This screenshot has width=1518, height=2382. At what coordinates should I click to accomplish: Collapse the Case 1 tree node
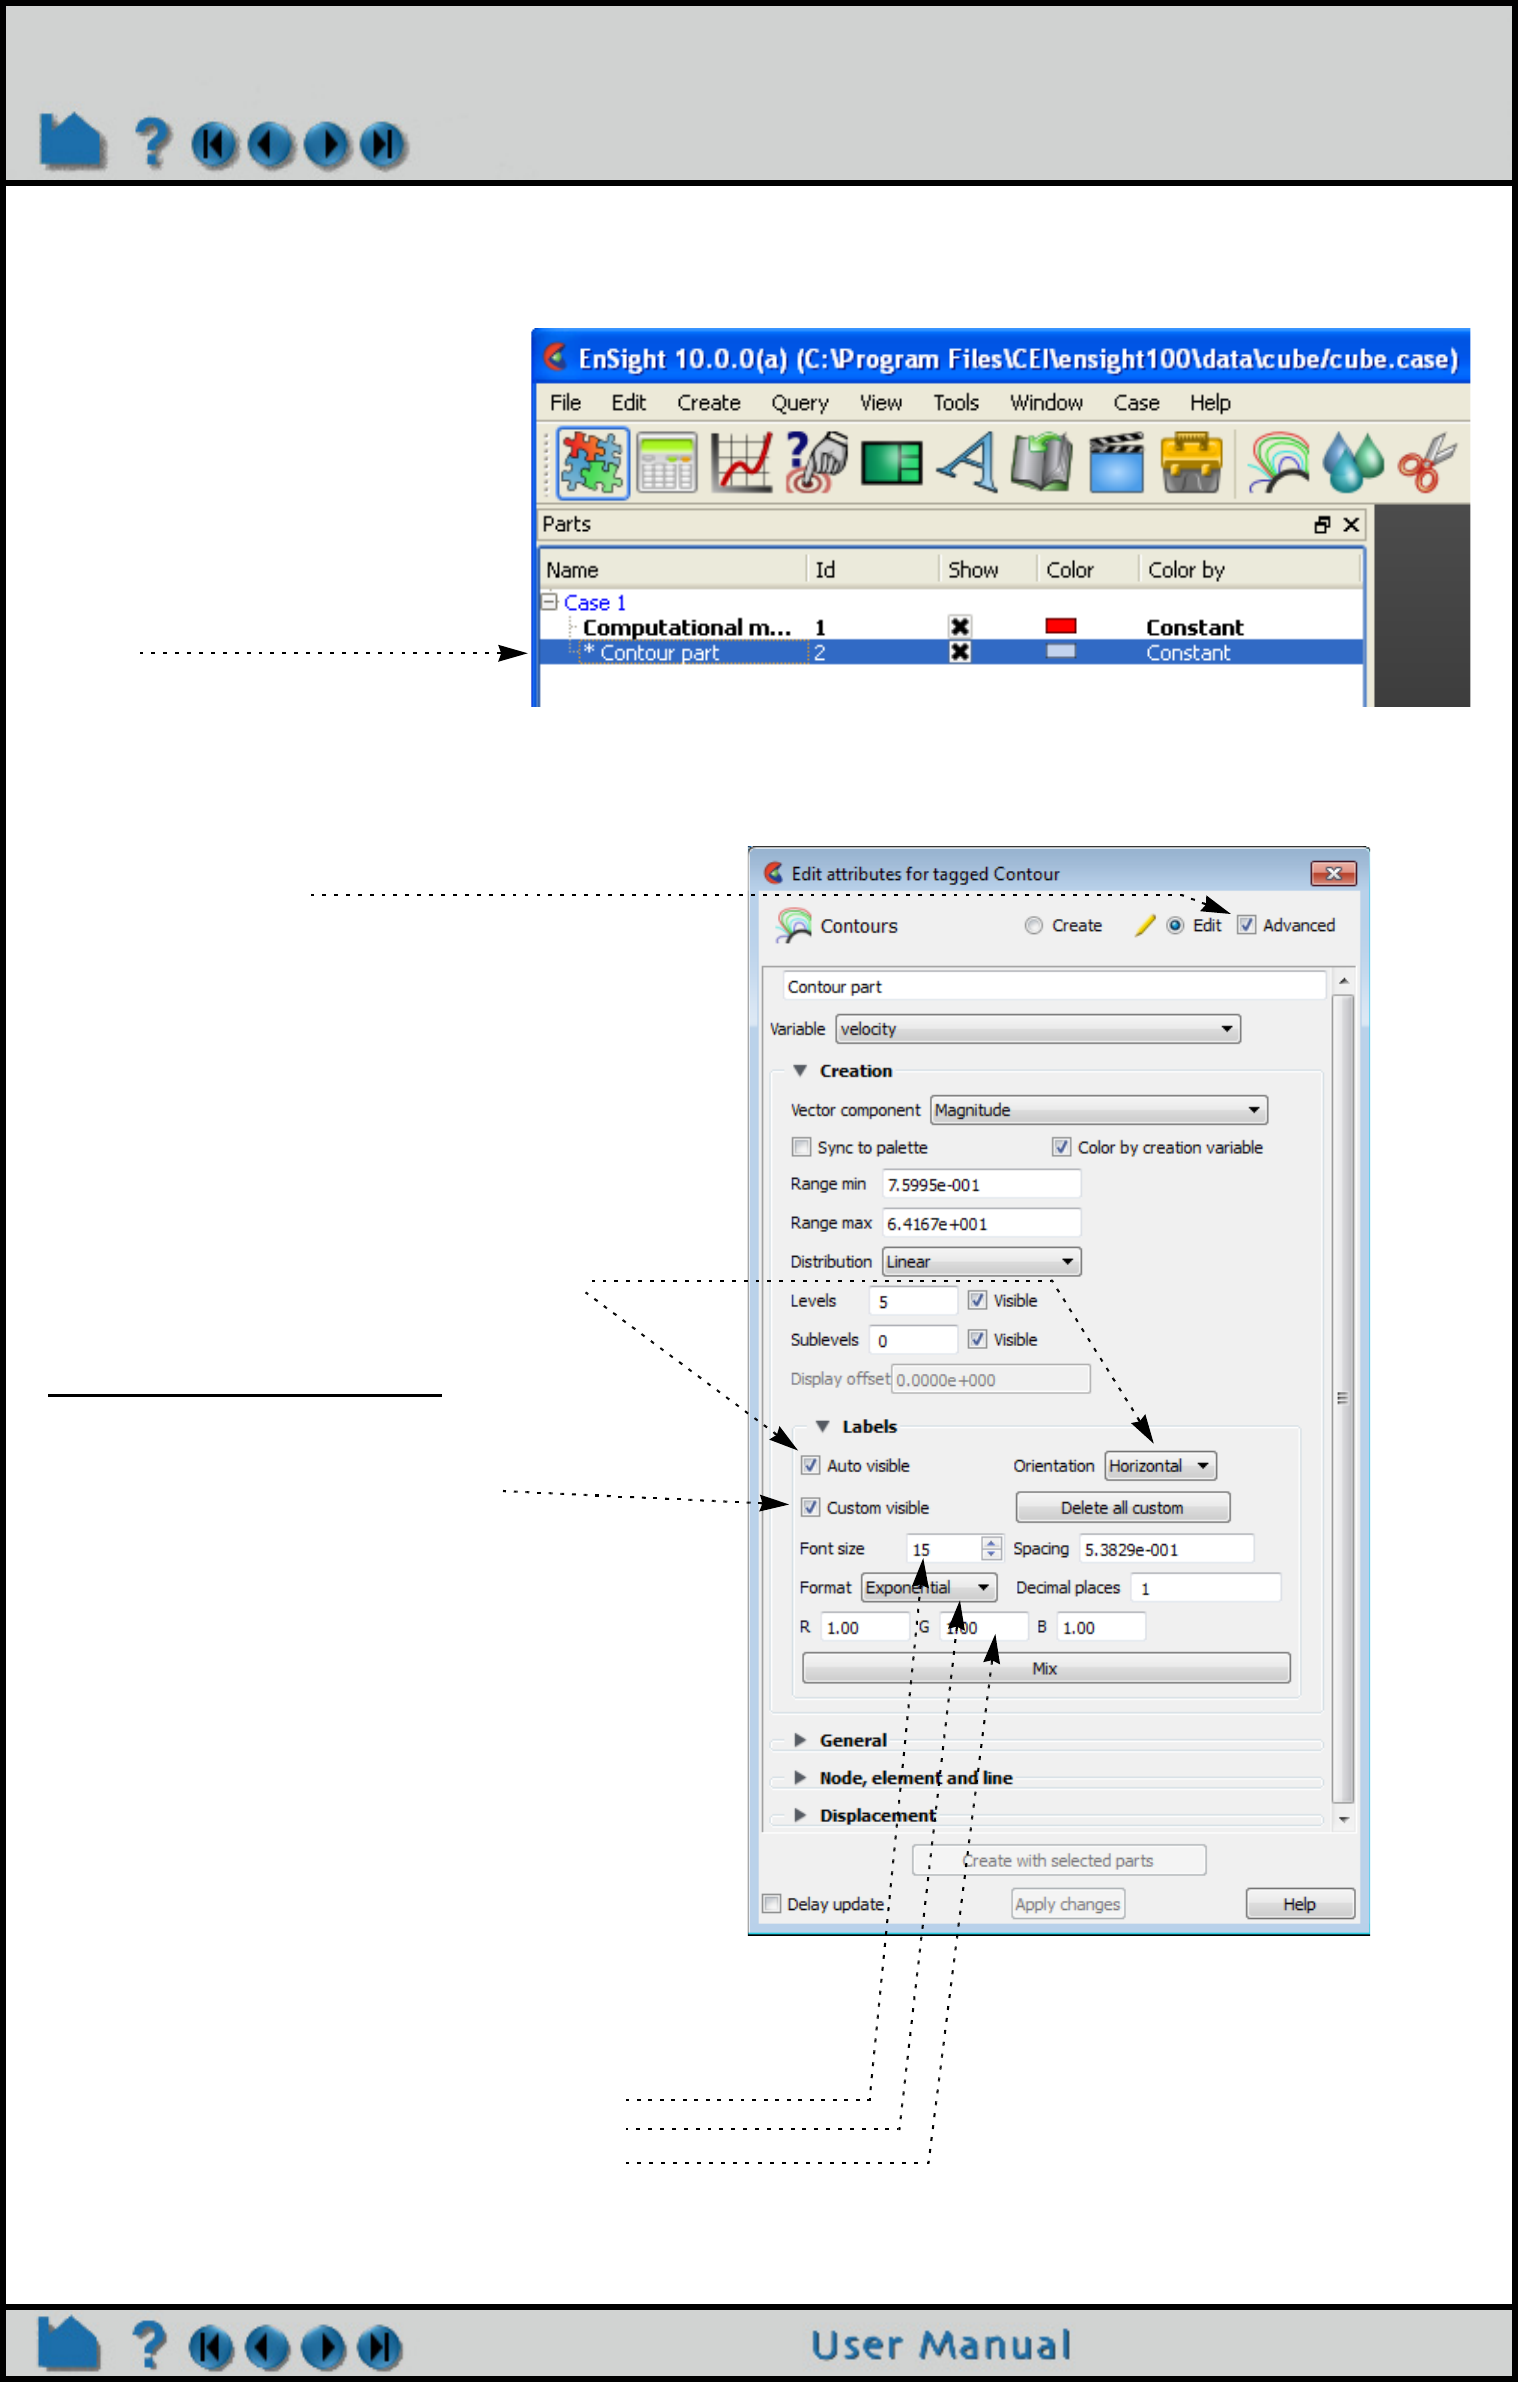[x=549, y=602]
